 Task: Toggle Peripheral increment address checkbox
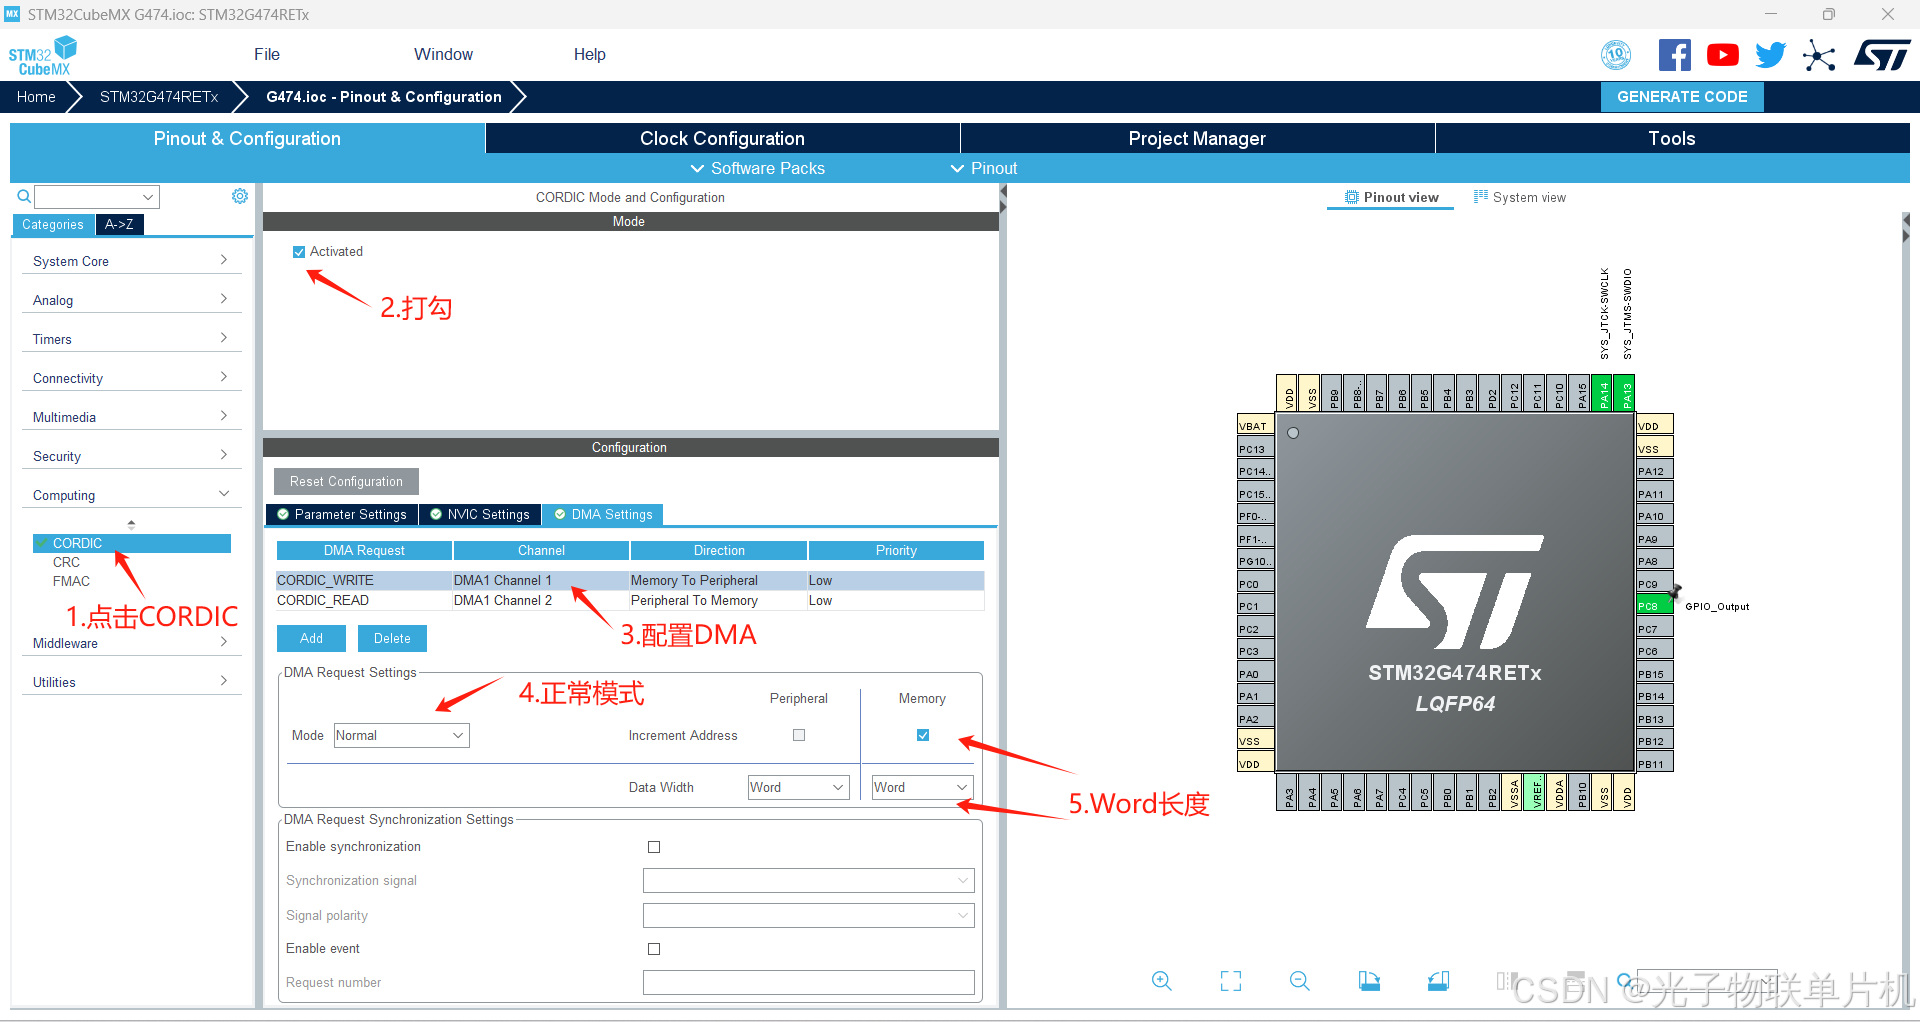click(799, 735)
